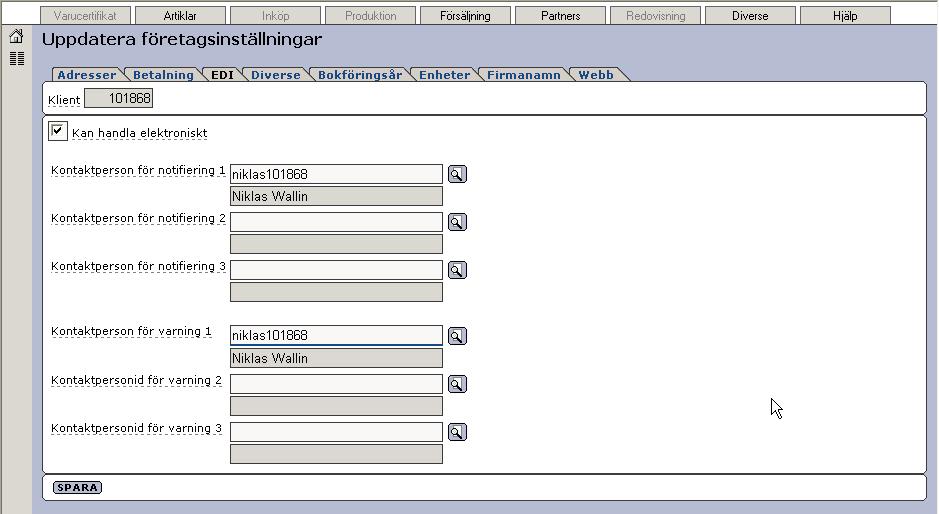Switch to the Adresser tab
The width and height of the screenshot is (939, 514).
(87, 75)
